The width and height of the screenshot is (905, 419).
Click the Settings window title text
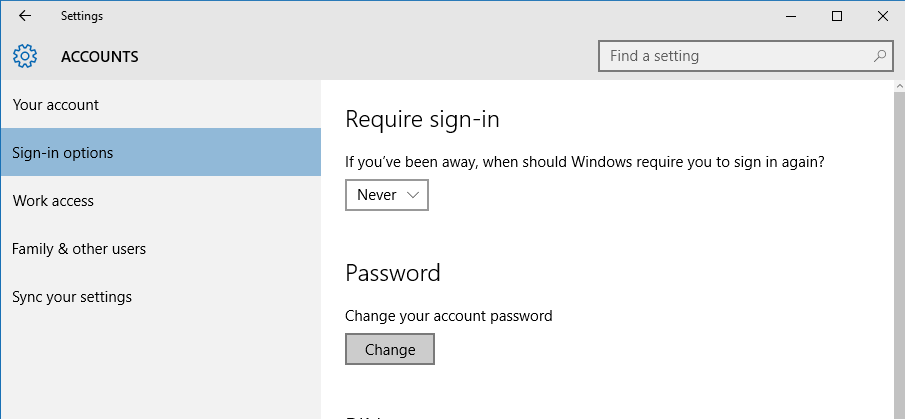click(x=82, y=16)
